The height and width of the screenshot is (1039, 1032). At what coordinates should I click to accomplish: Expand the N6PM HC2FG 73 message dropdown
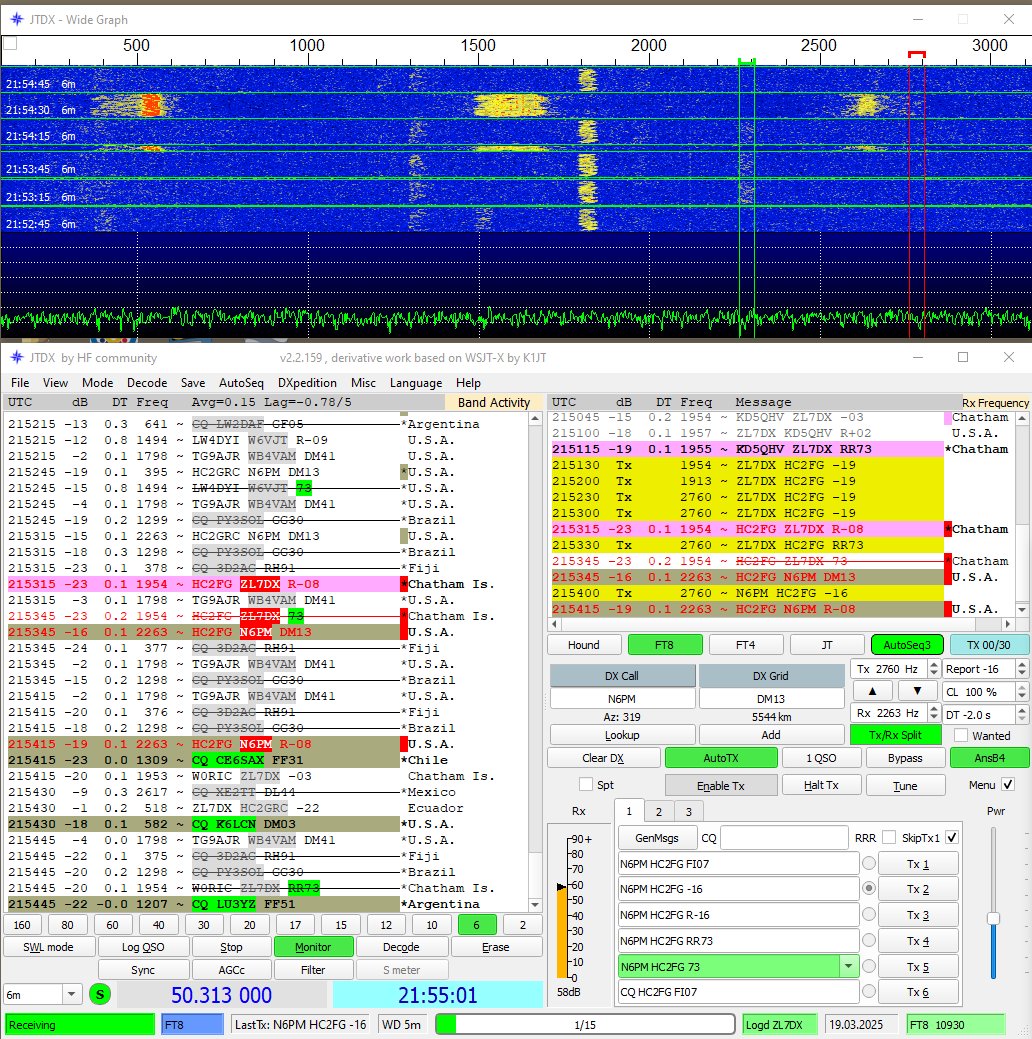pos(848,966)
